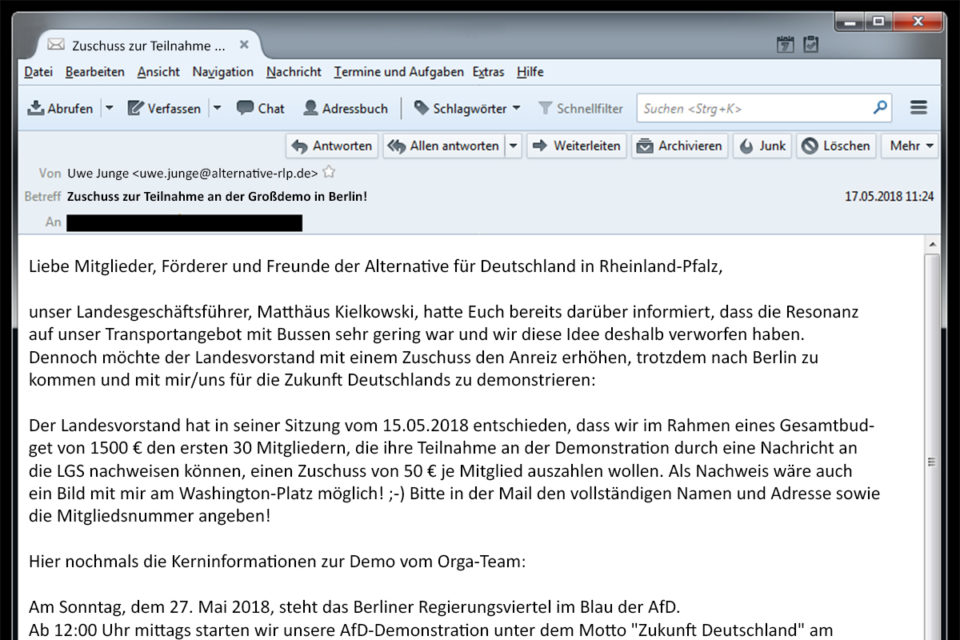The width and height of the screenshot is (960, 640).
Task: Open the hamburger application menu
Action: click(918, 108)
